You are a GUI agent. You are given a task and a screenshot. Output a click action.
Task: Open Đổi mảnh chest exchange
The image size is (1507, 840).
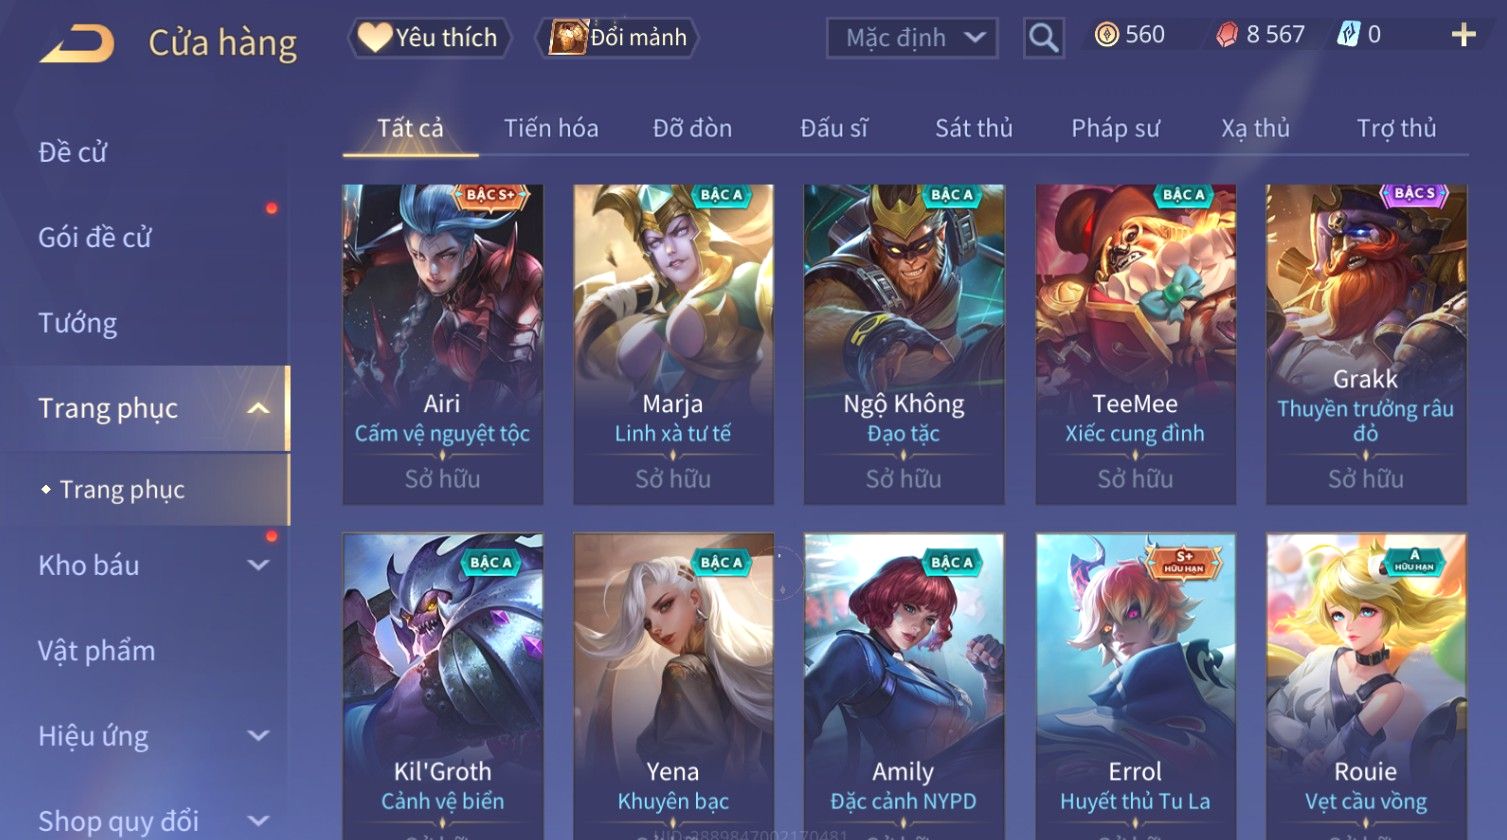pos(617,38)
